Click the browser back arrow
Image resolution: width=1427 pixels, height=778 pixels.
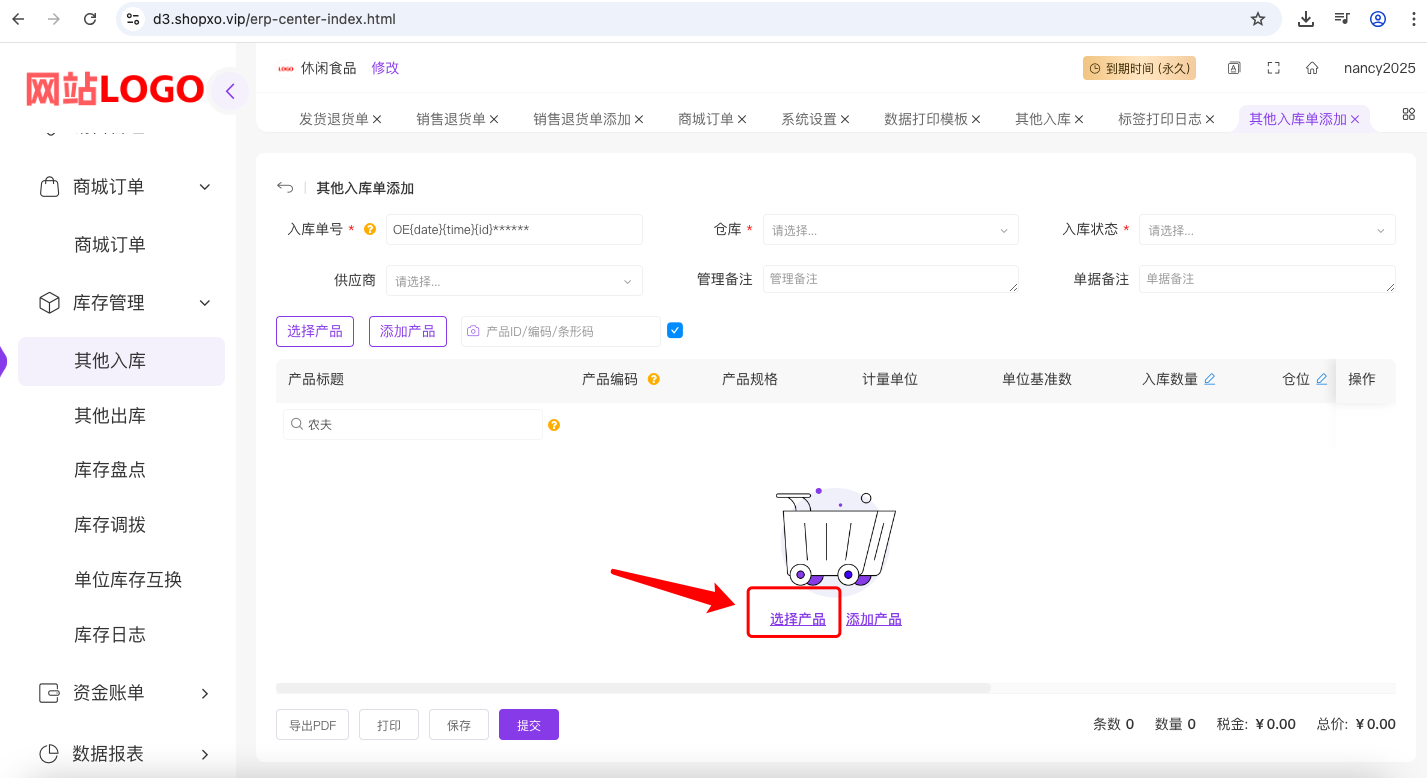coord(18,19)
